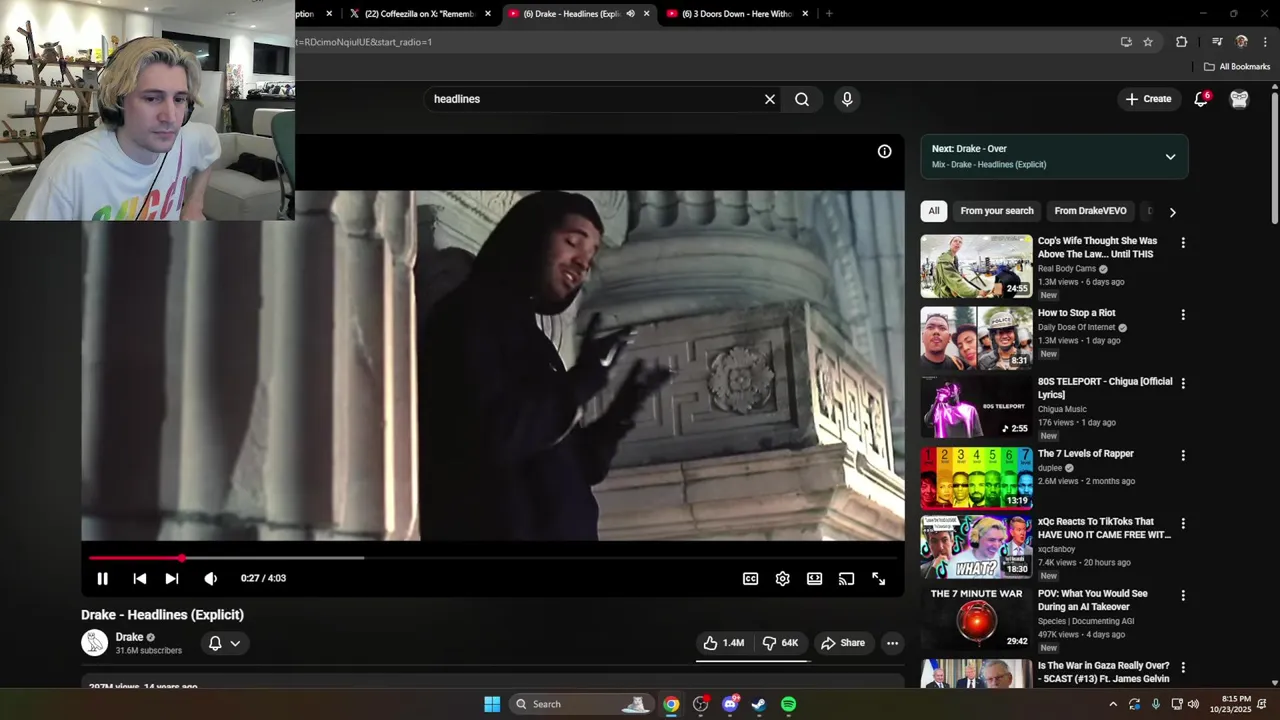Open the video info card icon
The image size is (1280, 720).
point(884,151)
